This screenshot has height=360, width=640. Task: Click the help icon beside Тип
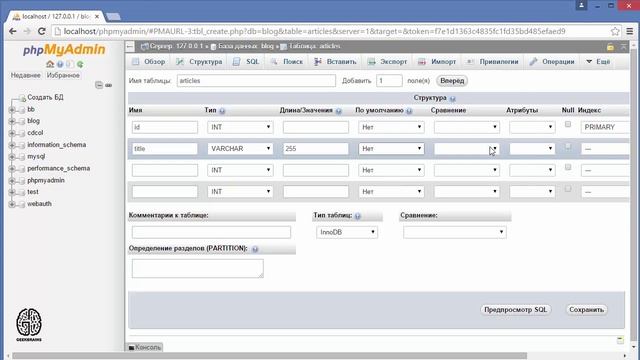click(222, 111)
